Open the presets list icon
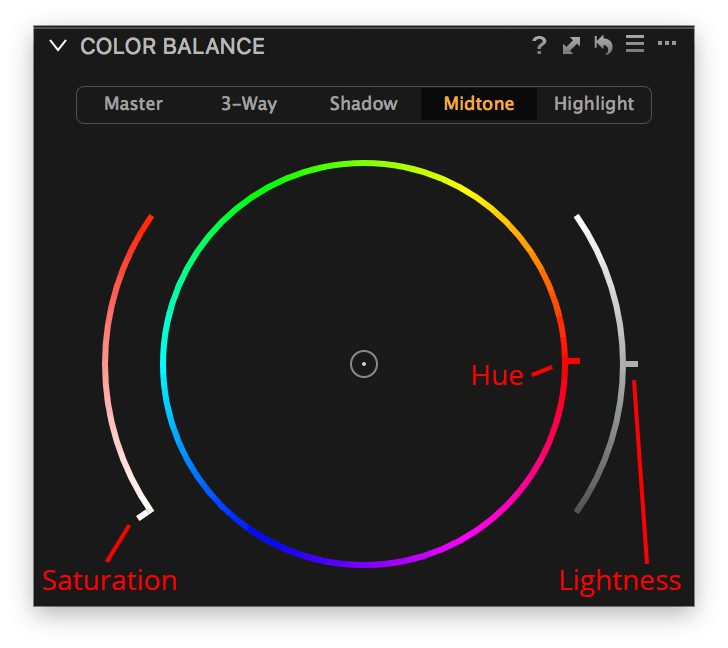Viewport: 728px width, 648px height. (635, 44)
